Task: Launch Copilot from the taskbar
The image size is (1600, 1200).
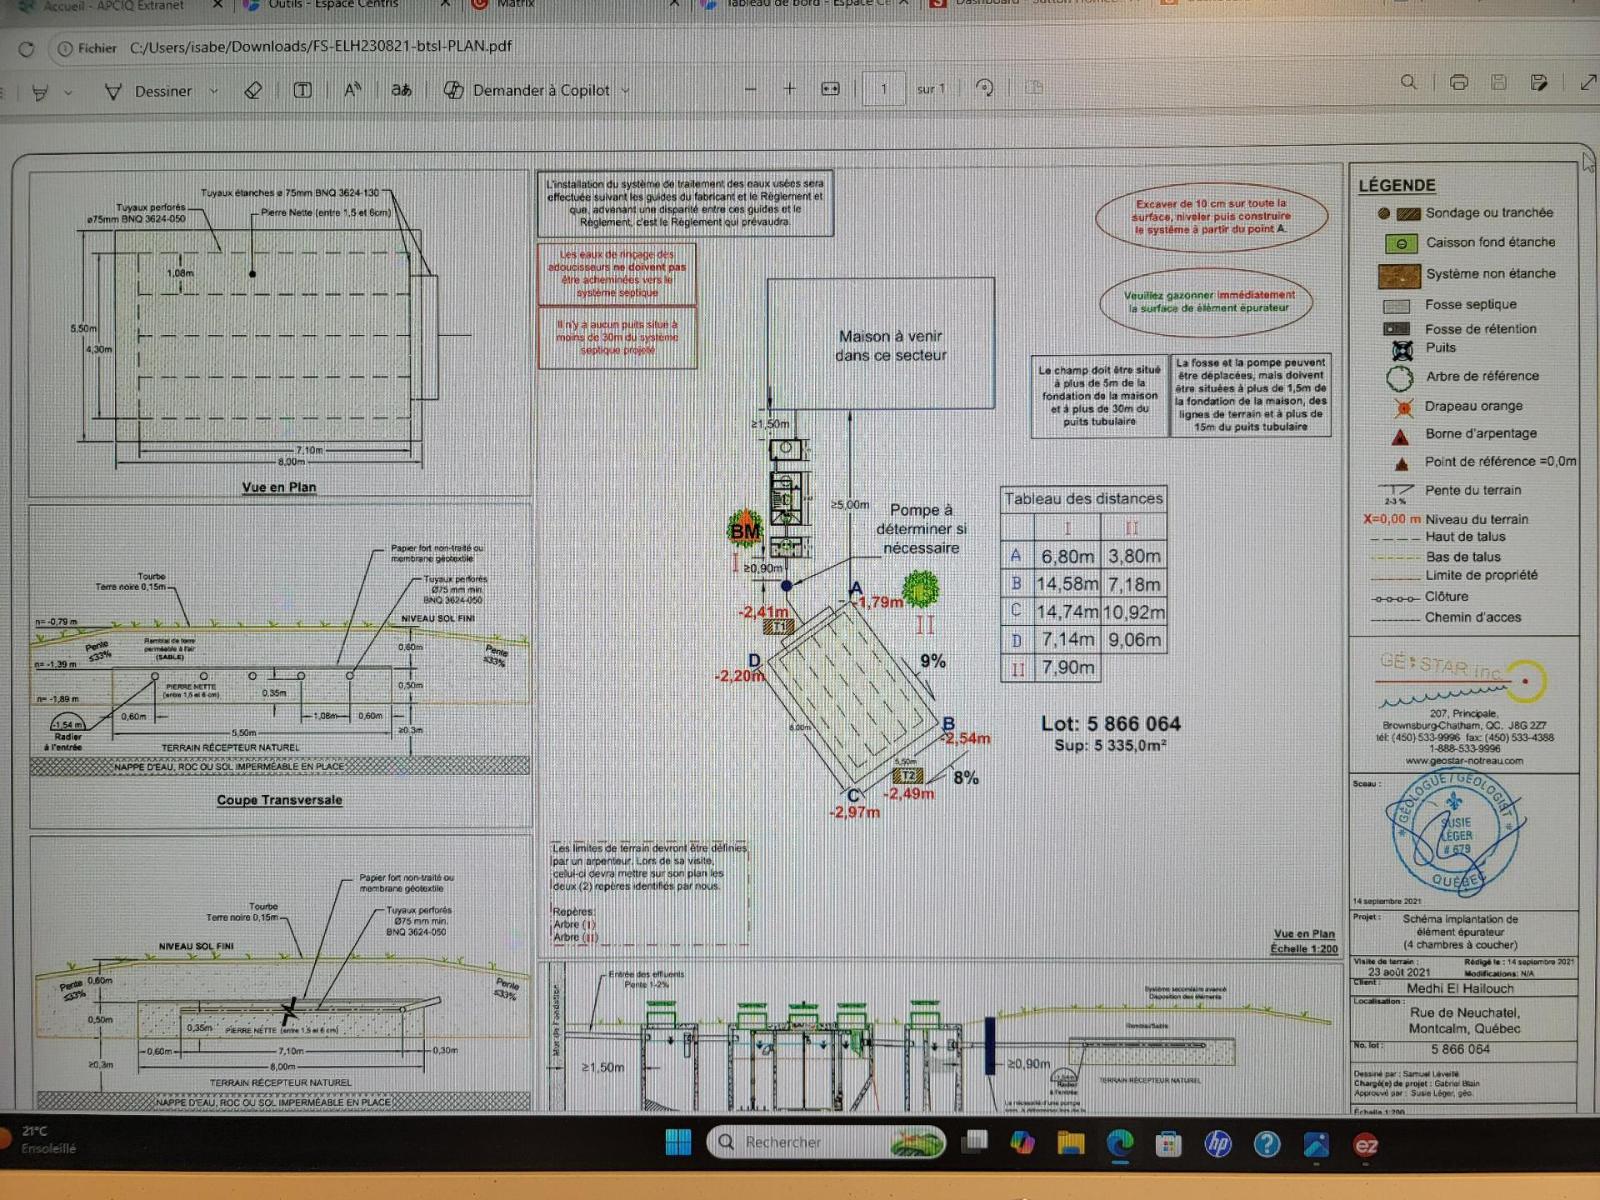Action: click(x=1022, y=1142)
